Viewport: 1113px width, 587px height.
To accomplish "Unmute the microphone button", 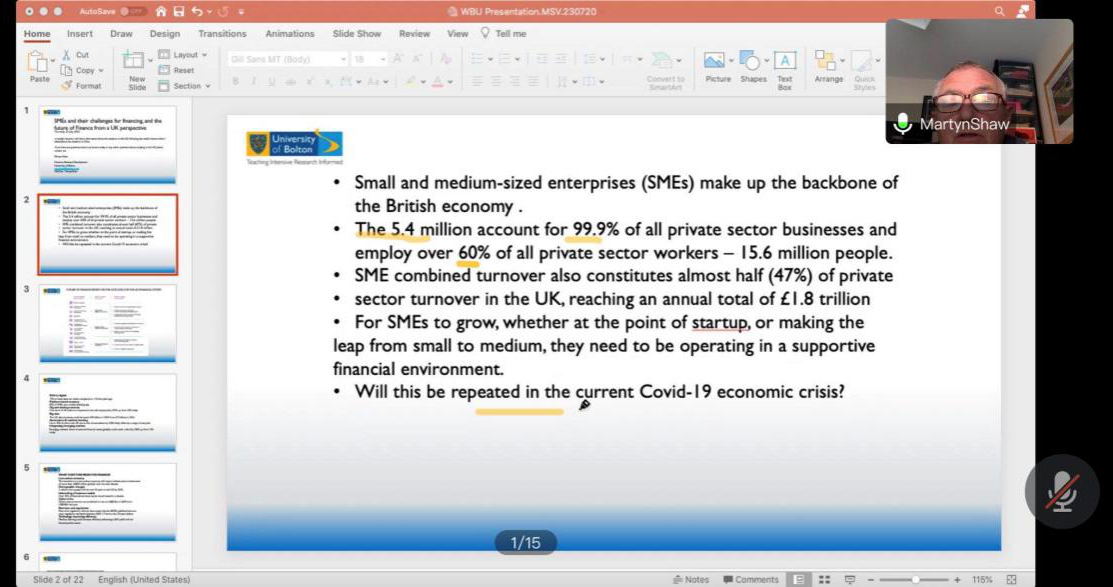I will click(1061, 491).
